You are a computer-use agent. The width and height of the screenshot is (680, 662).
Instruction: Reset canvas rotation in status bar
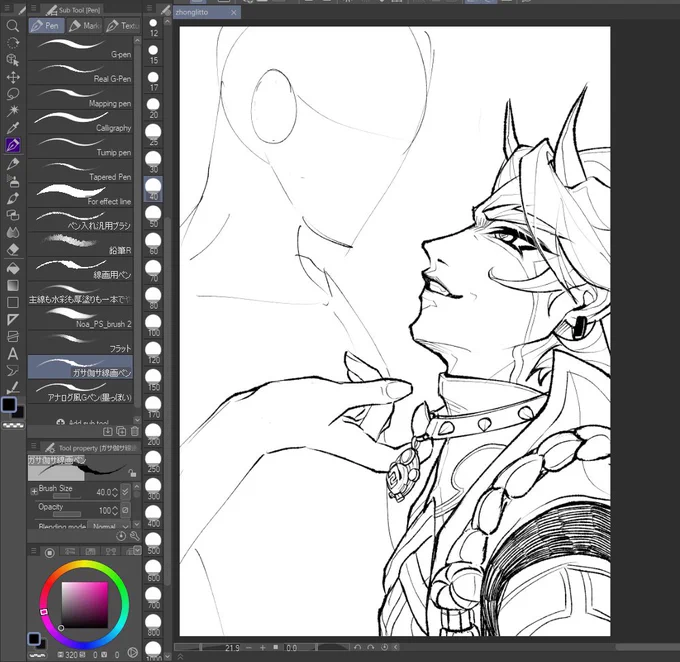click(x=384, y=647)
